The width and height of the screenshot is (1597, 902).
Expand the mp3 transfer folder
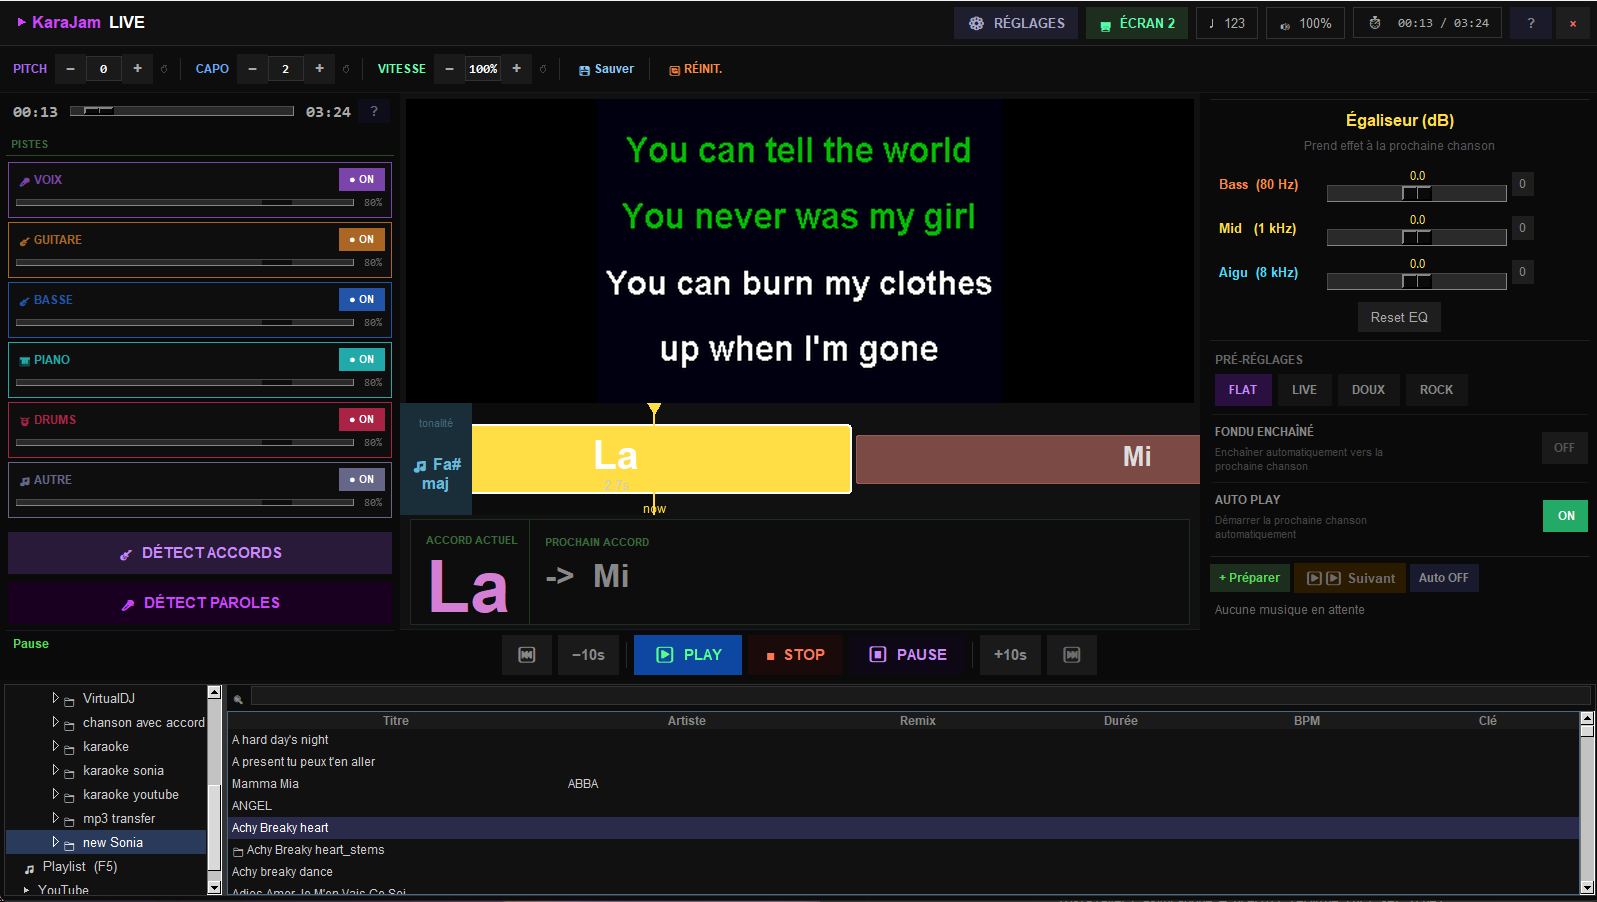[x=55, y=818]
